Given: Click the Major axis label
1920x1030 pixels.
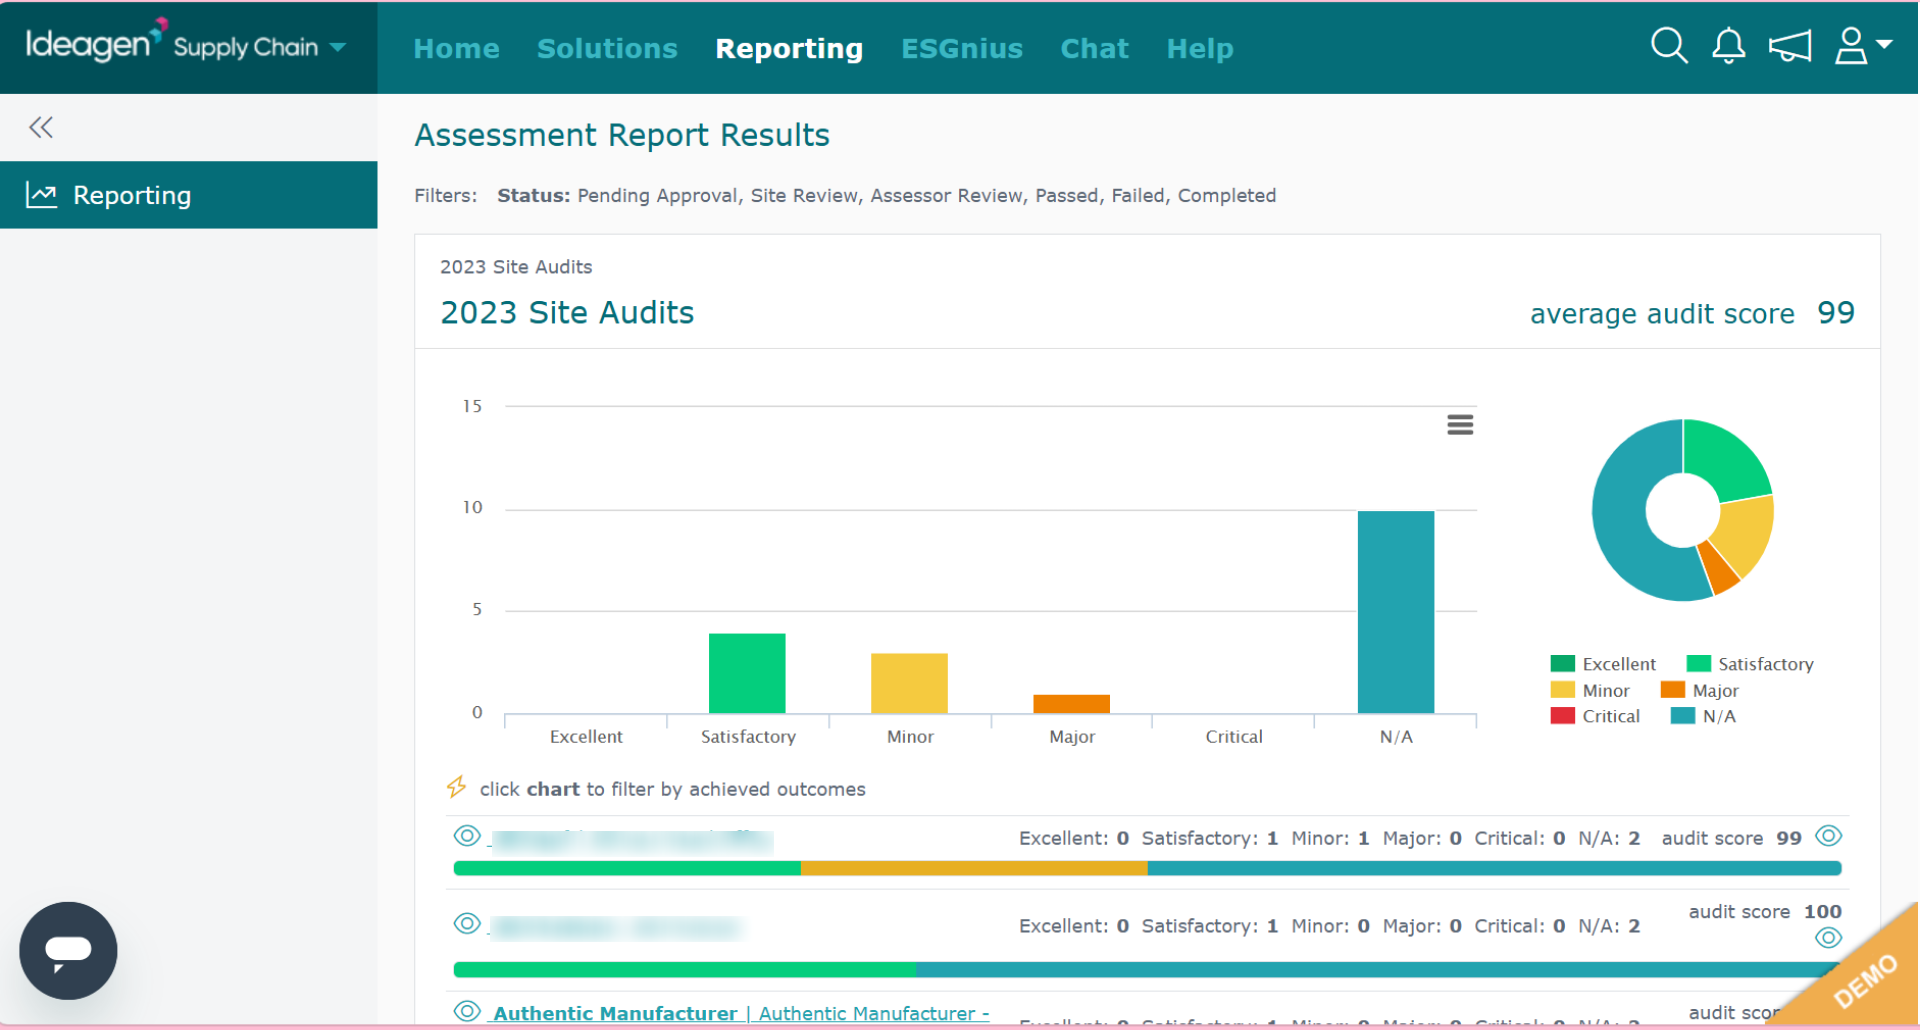Looking at the screenshot, I should (x=1072, y=737).
